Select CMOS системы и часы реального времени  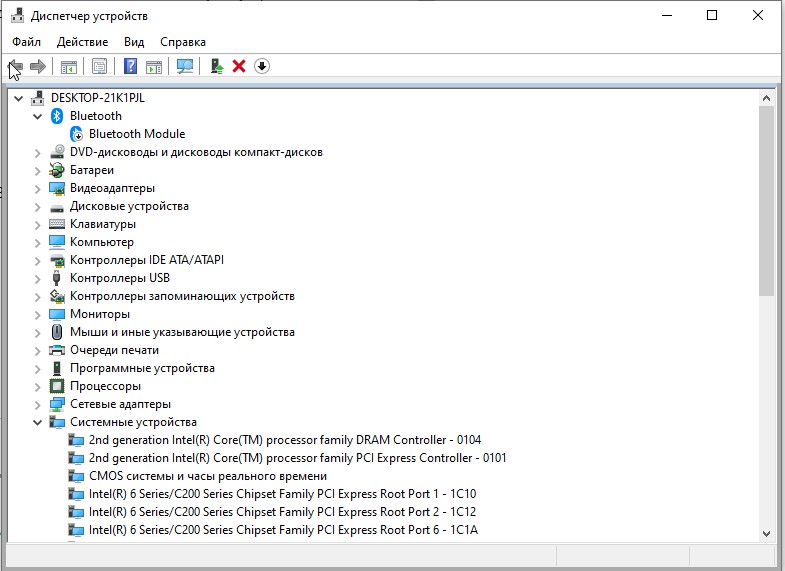tap(208, 476)
